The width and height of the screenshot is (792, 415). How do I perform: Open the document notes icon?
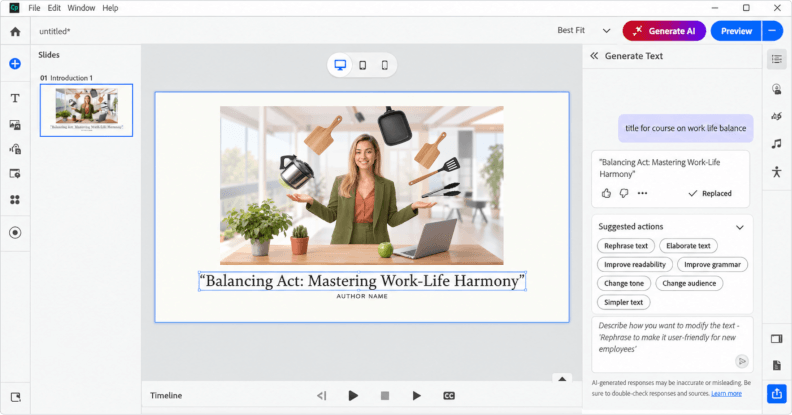pyautogui.click(x=777, y=366)
